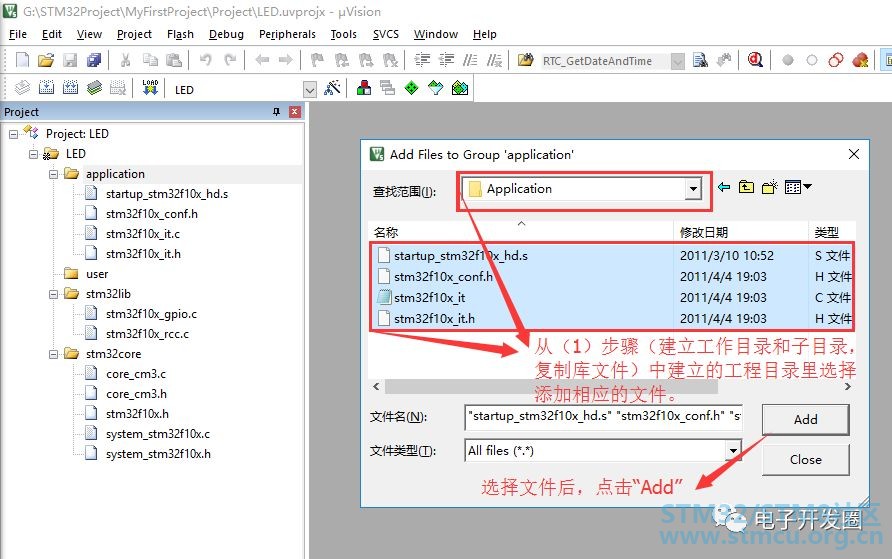Screen dimensions: 892x559
Task: Click the Manage Run-Time Environment green diamond icon
Action: (x=411, y=88)
